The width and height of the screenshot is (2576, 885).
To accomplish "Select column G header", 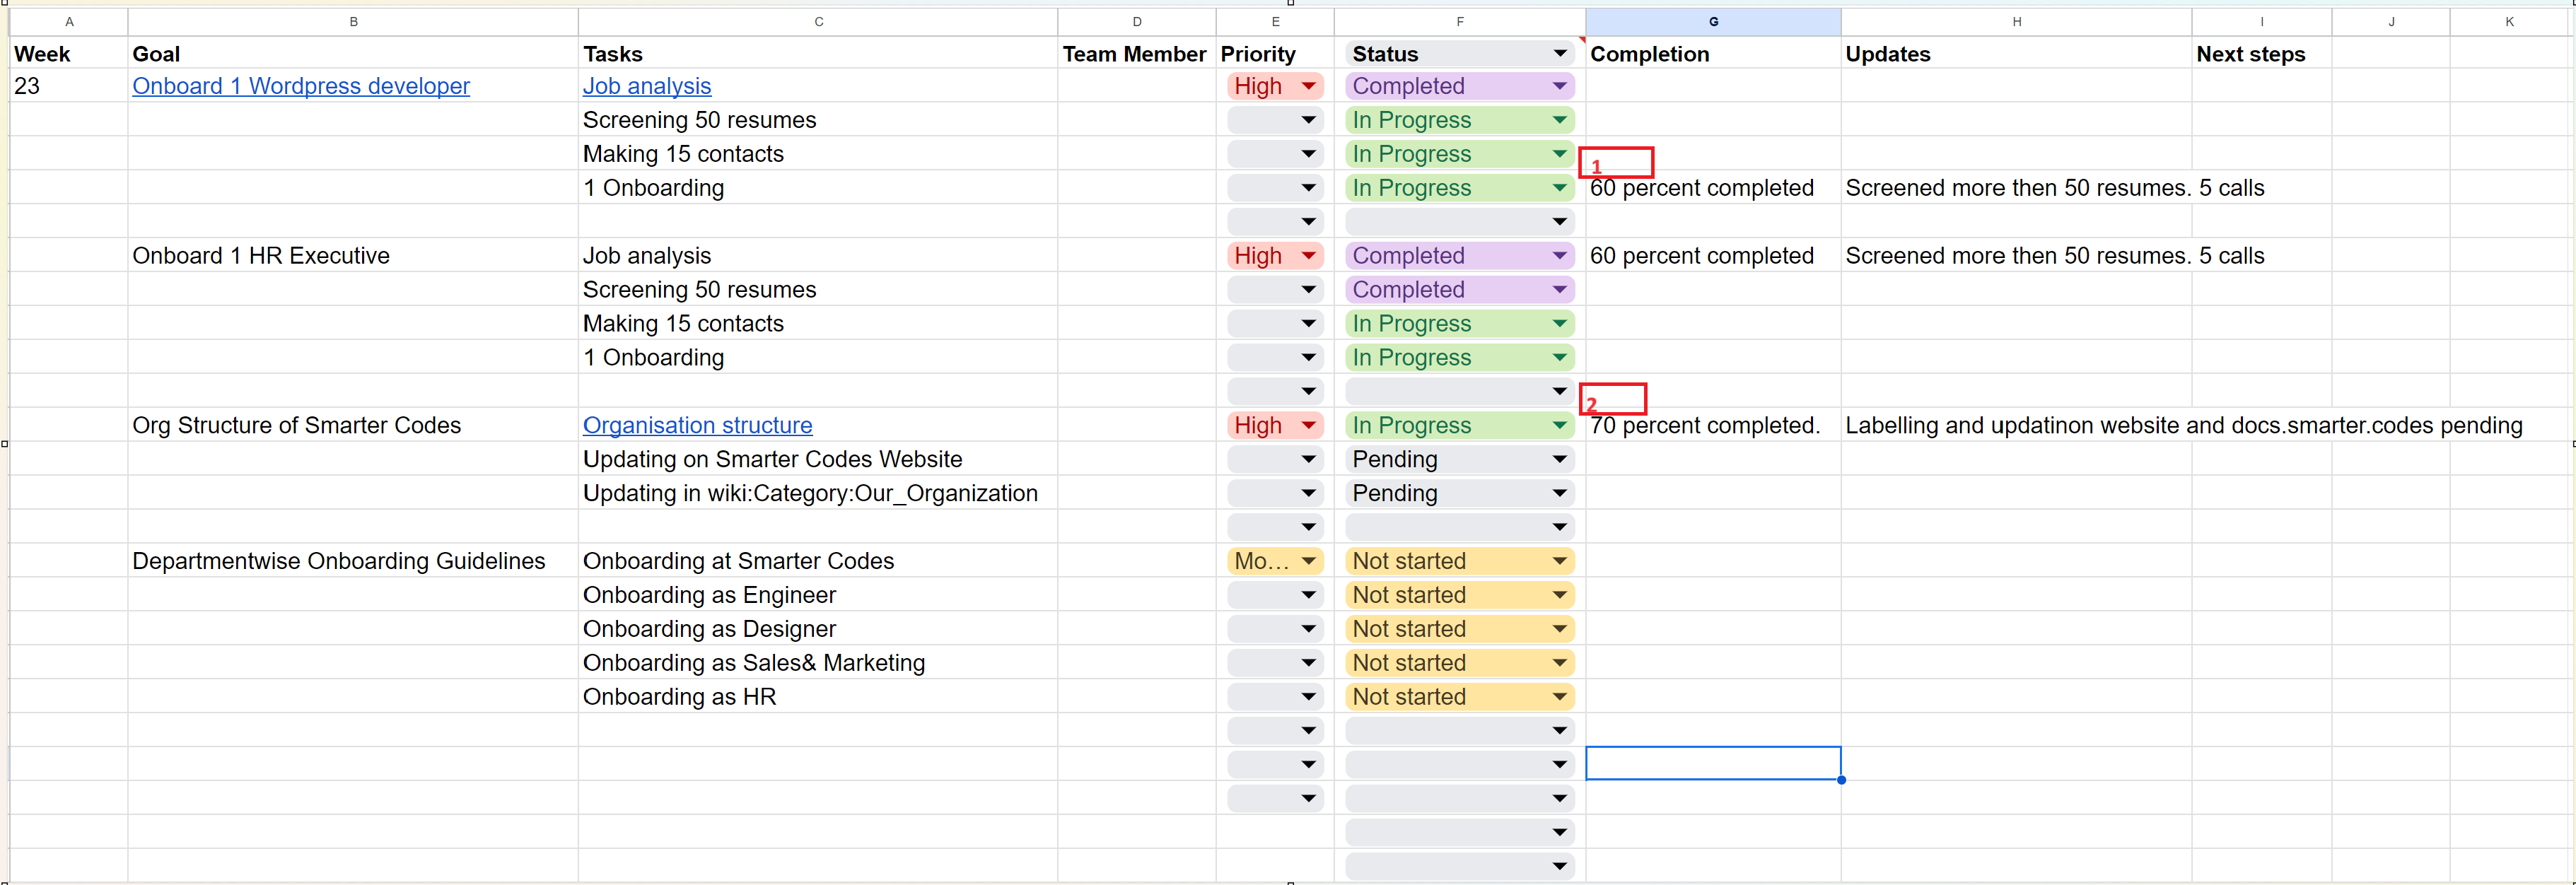I will [x=1713, y=21].
